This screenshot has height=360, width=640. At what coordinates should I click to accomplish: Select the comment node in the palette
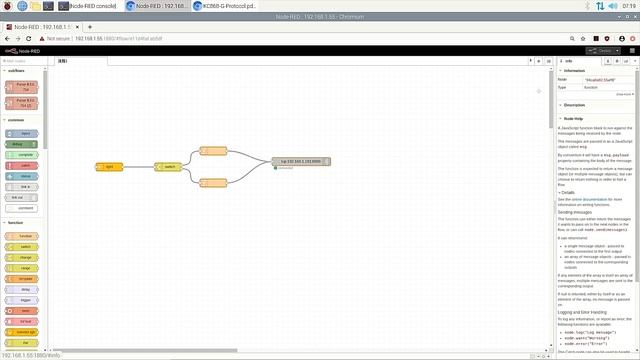[22, 208]
